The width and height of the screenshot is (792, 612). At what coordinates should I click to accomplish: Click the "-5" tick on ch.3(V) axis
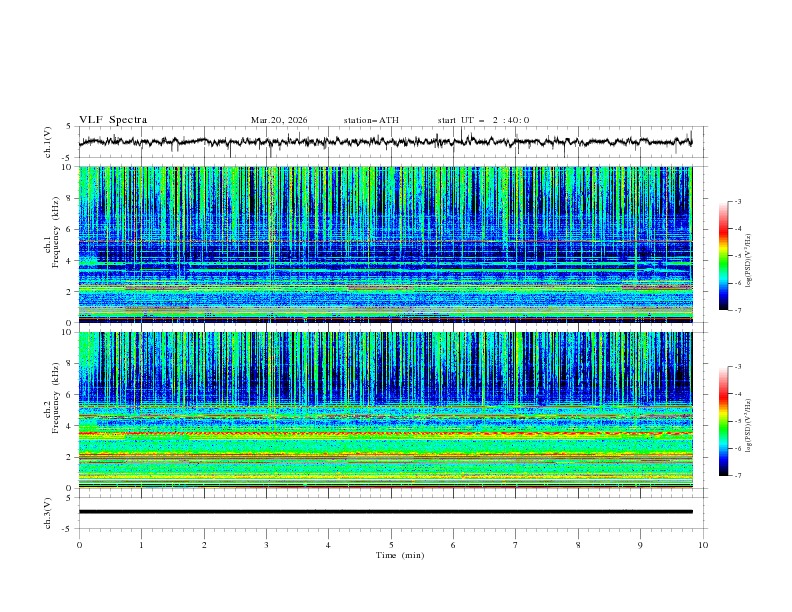68,529
